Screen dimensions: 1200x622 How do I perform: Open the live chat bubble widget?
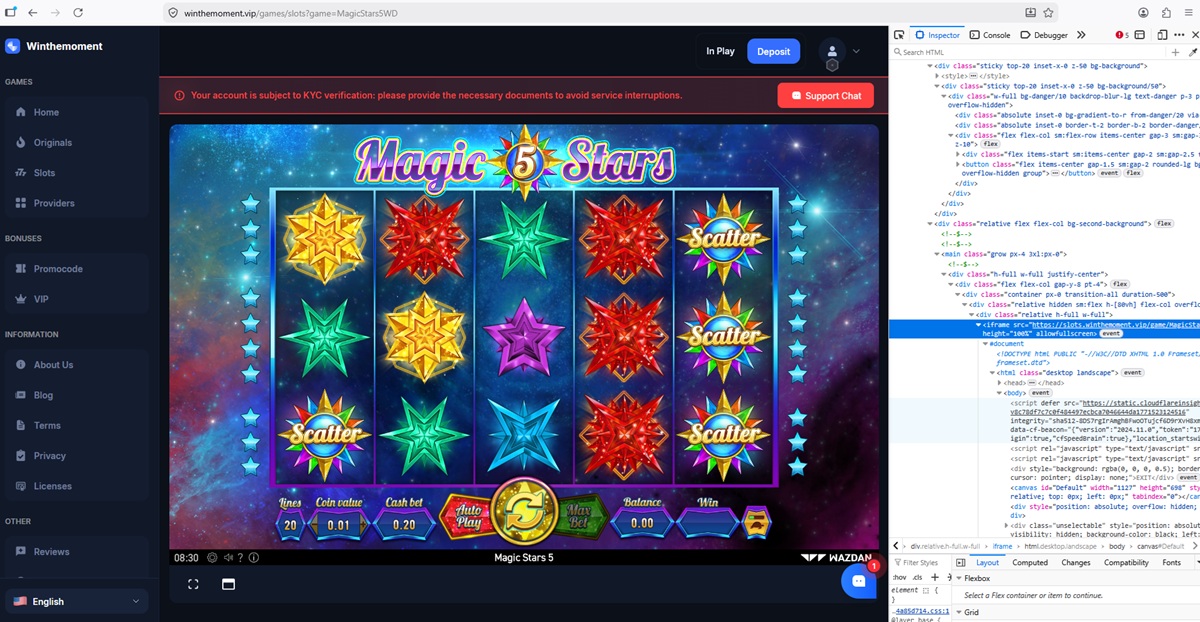point(858,580)
